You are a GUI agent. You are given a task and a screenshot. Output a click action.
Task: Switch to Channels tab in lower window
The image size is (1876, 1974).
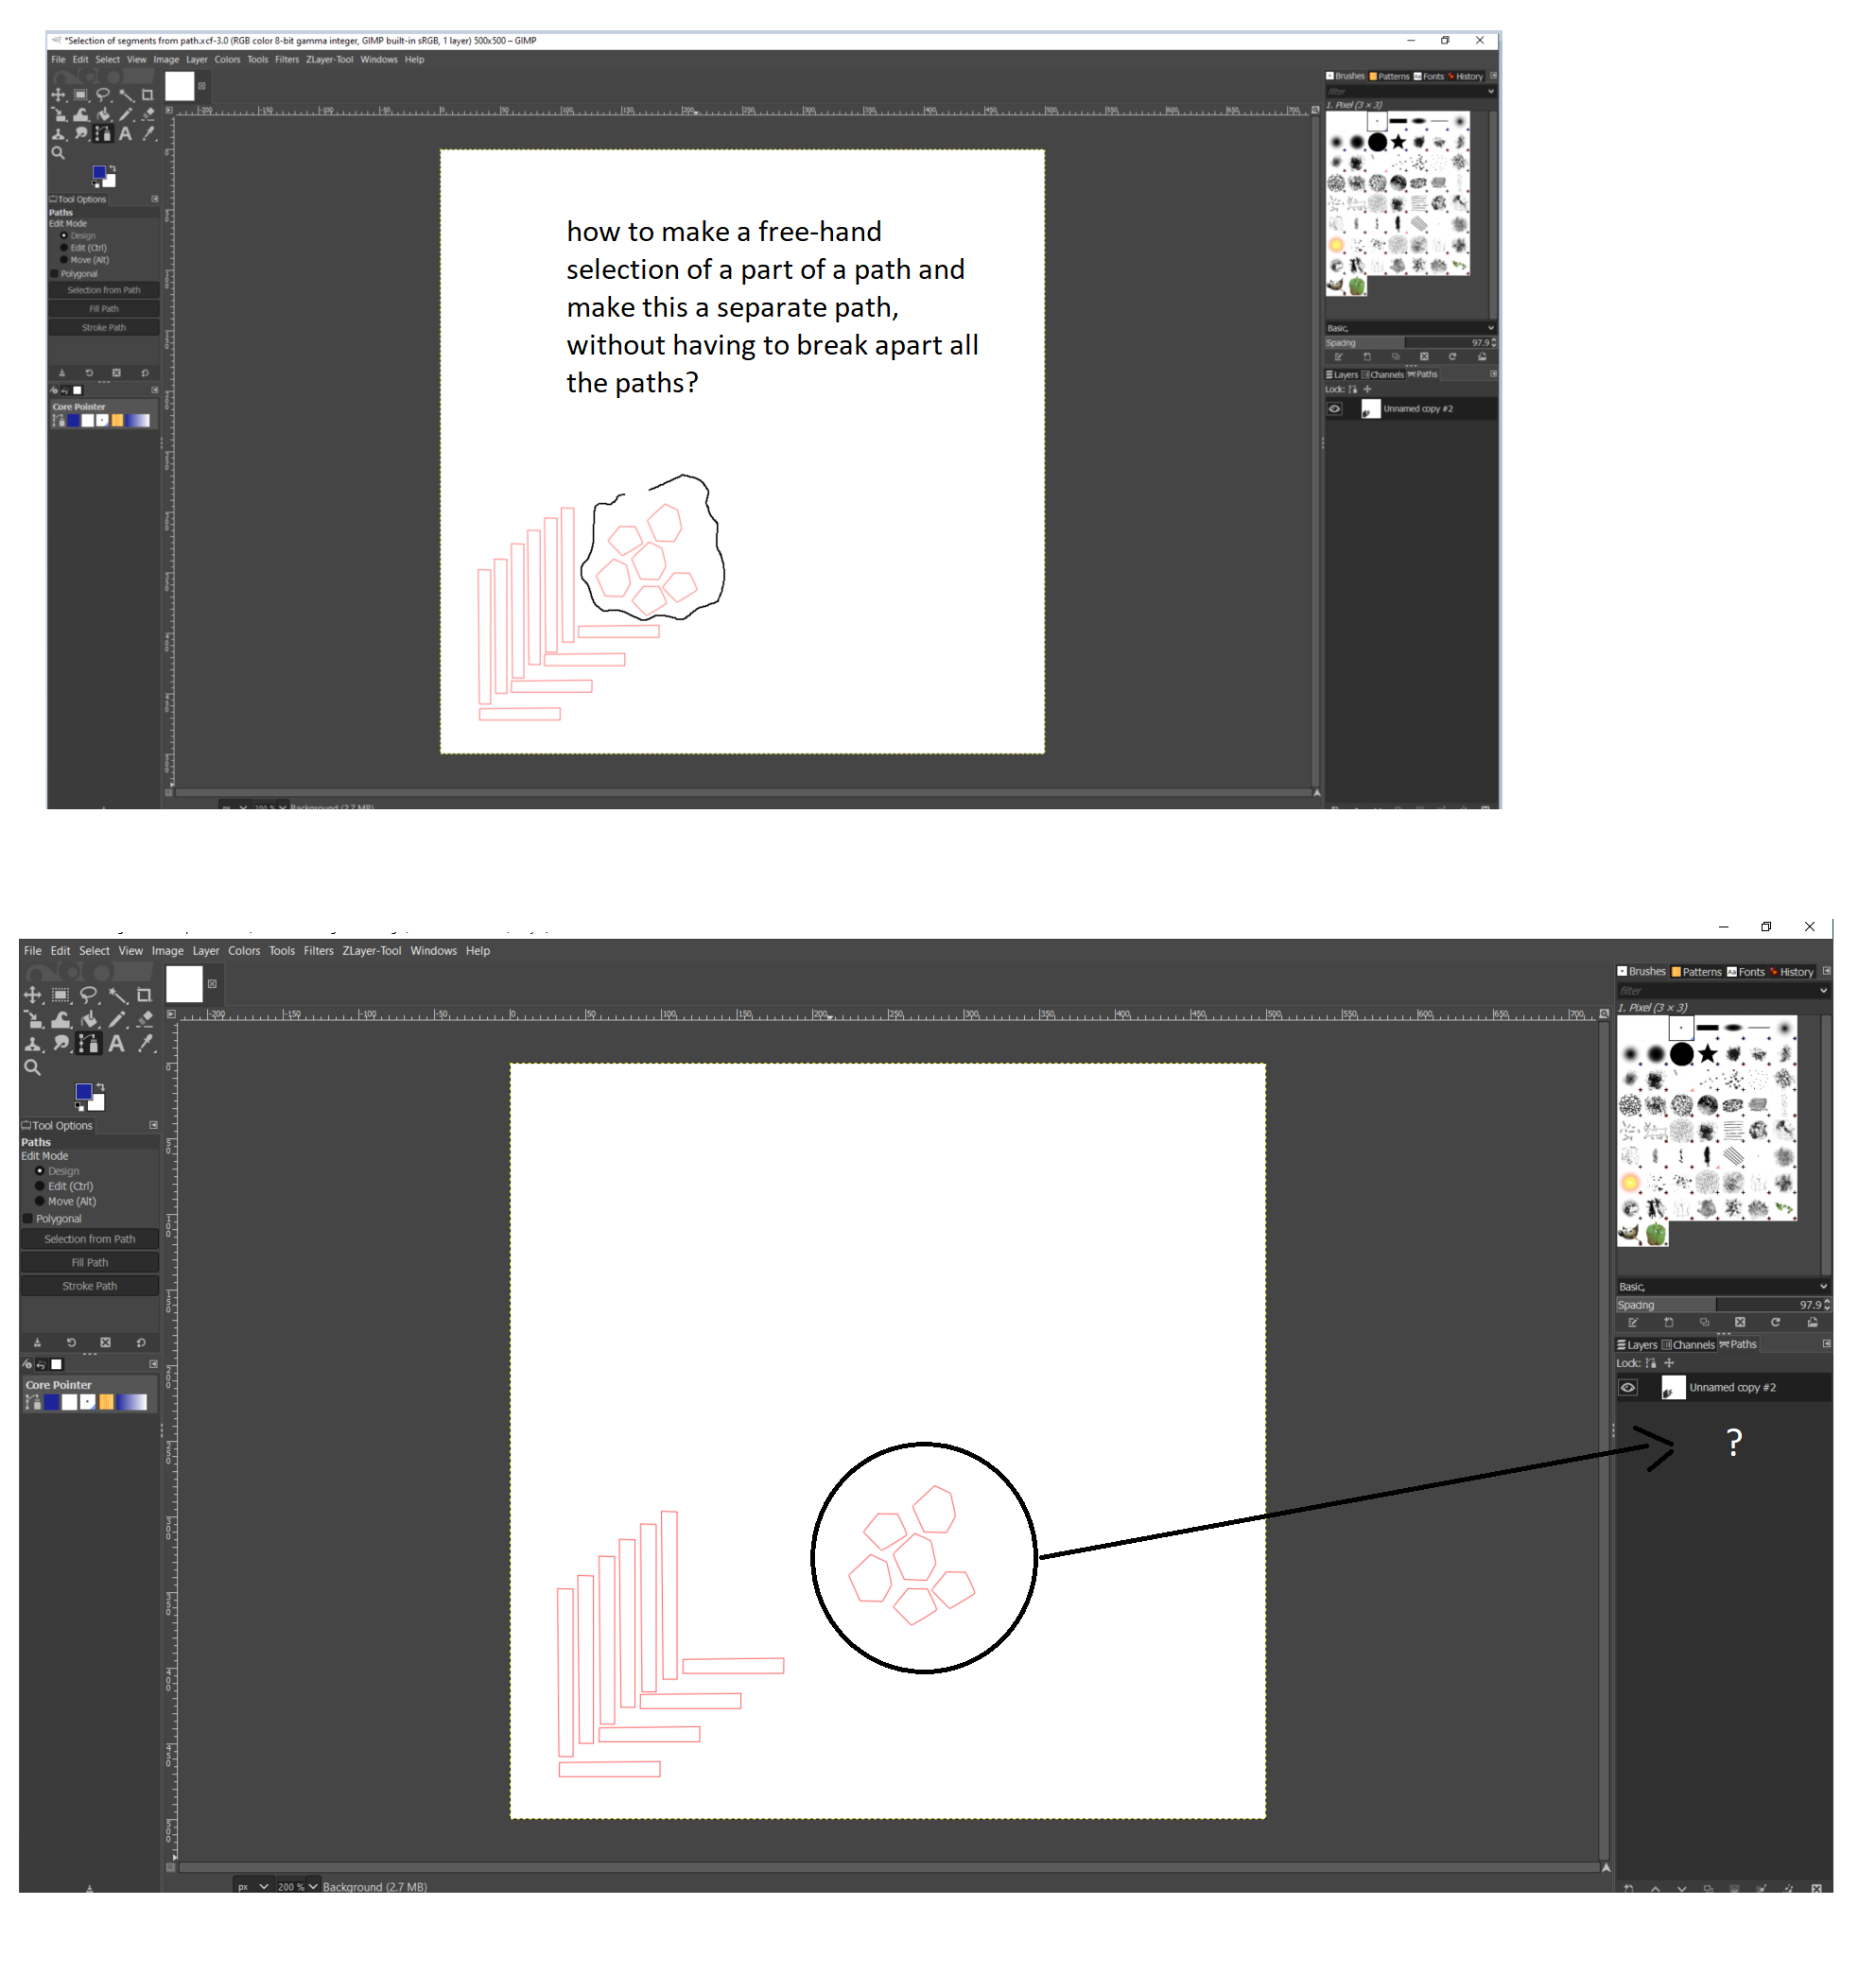[1689, 1345]
